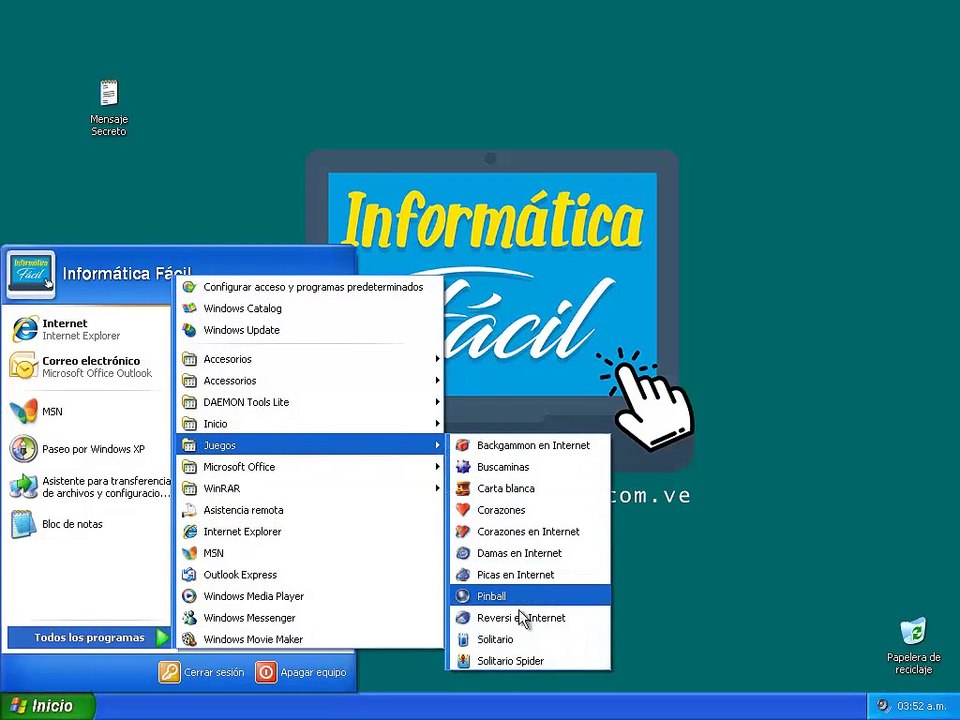Click the Apagar equipo button
This screenshot has width=960, height=720.
click(301, 672)
